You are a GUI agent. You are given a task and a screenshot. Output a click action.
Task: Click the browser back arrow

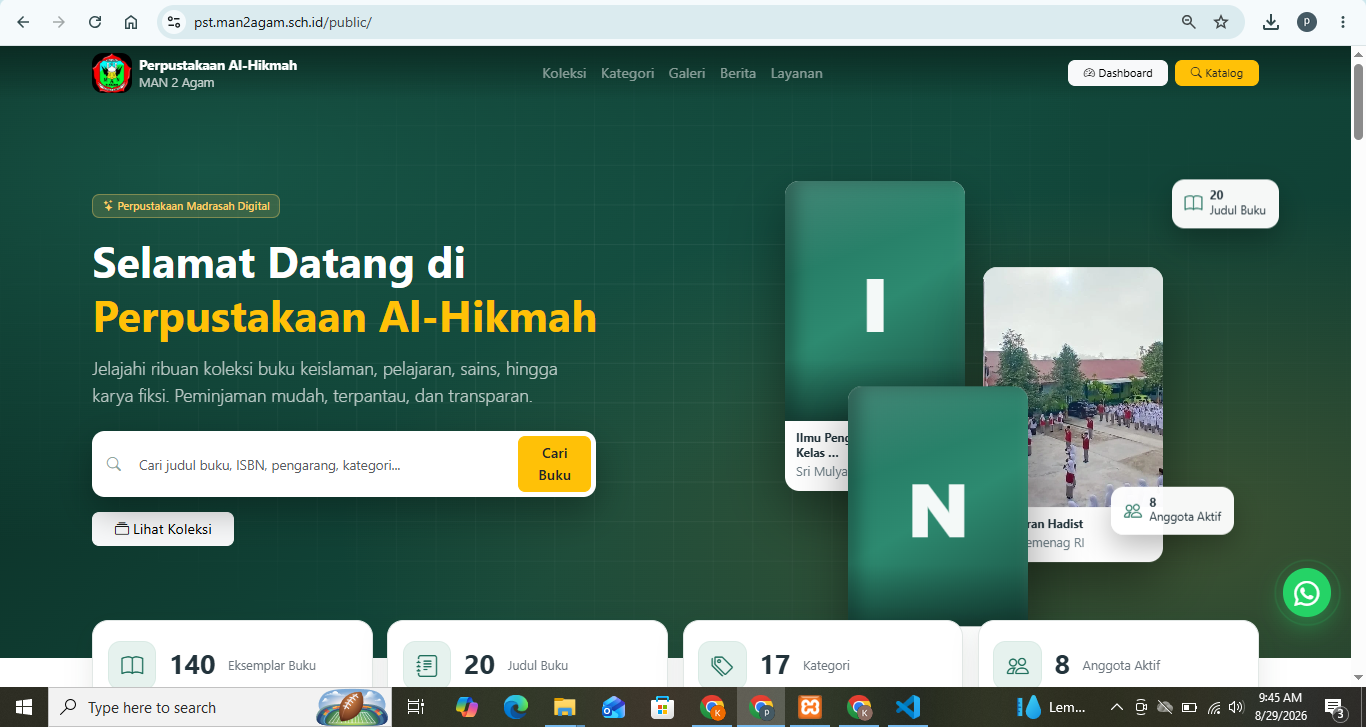[23, 22]
